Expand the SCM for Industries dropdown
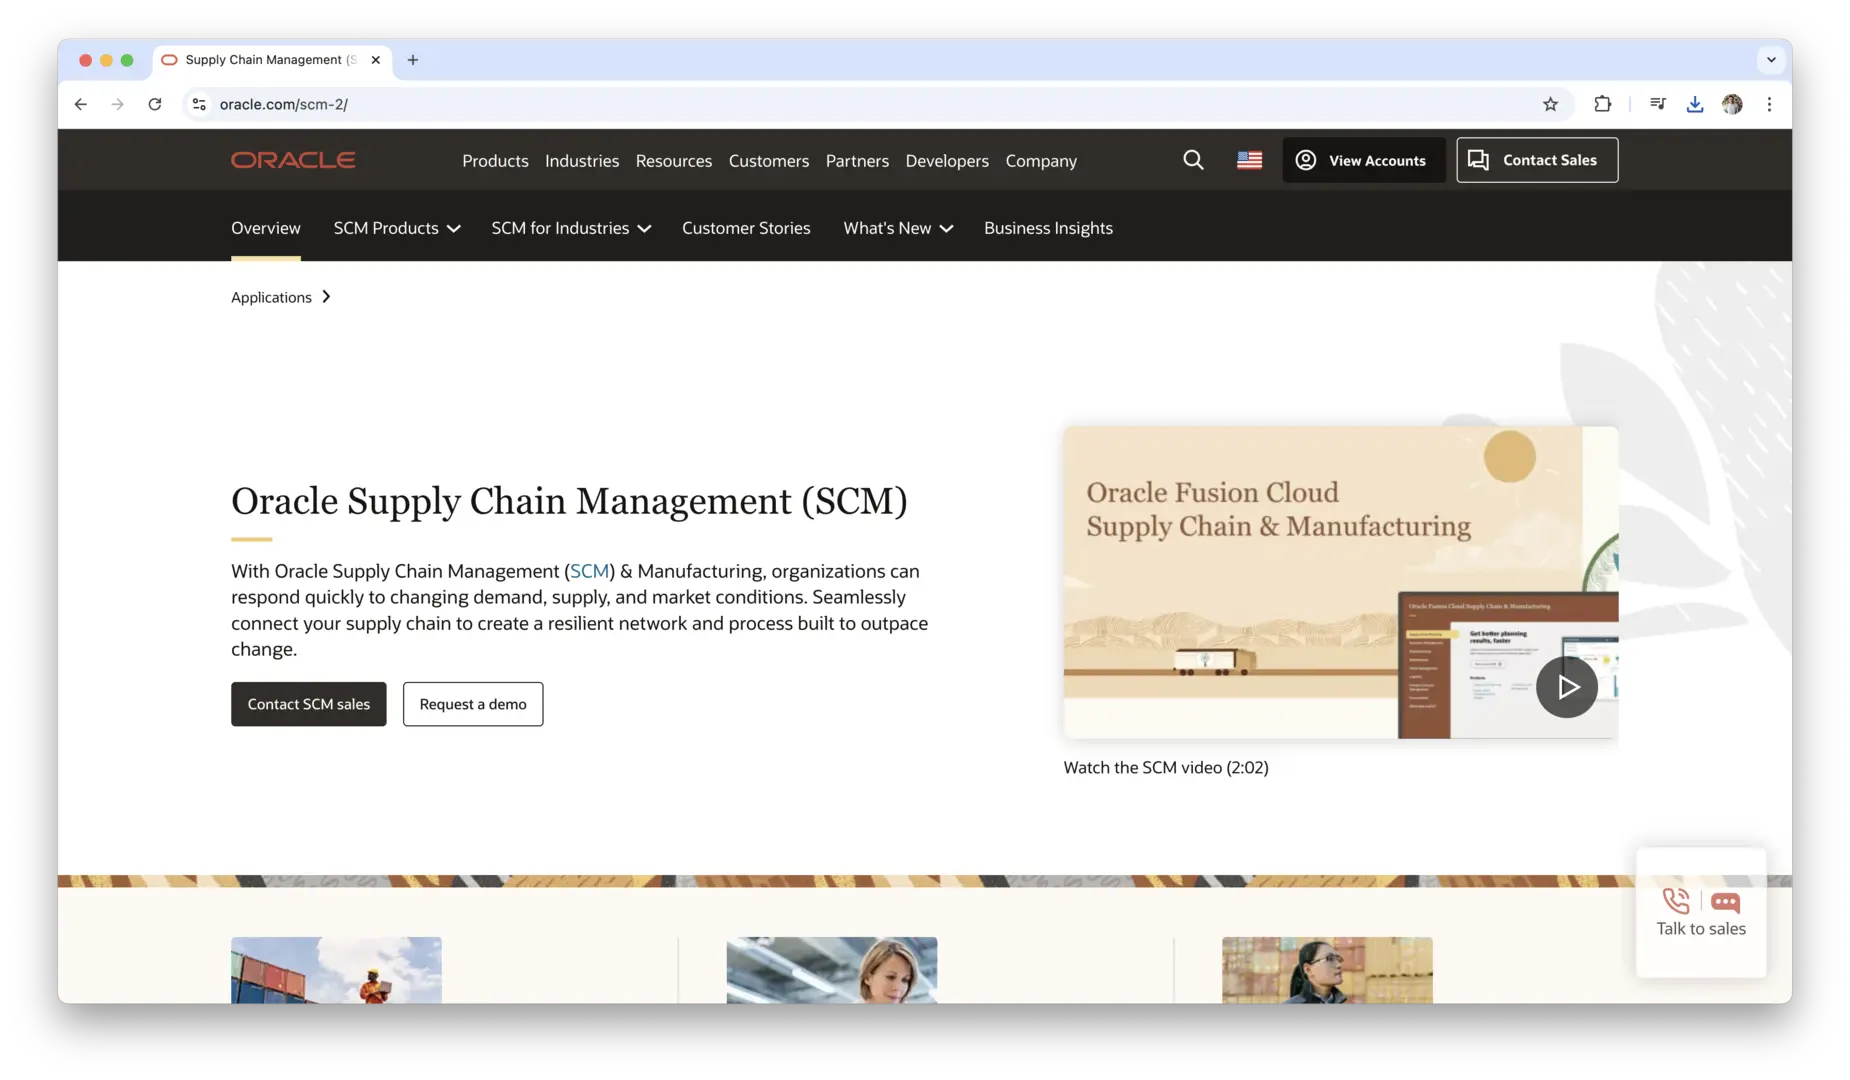This screenshot has height=1080, width=1850. coord(571,228)
